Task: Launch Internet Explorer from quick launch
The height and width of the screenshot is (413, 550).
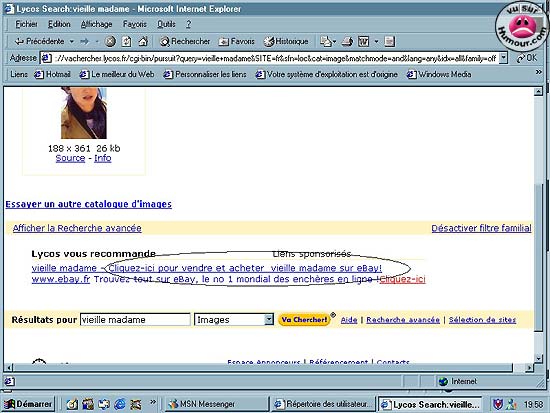Action: pos(120,404)
